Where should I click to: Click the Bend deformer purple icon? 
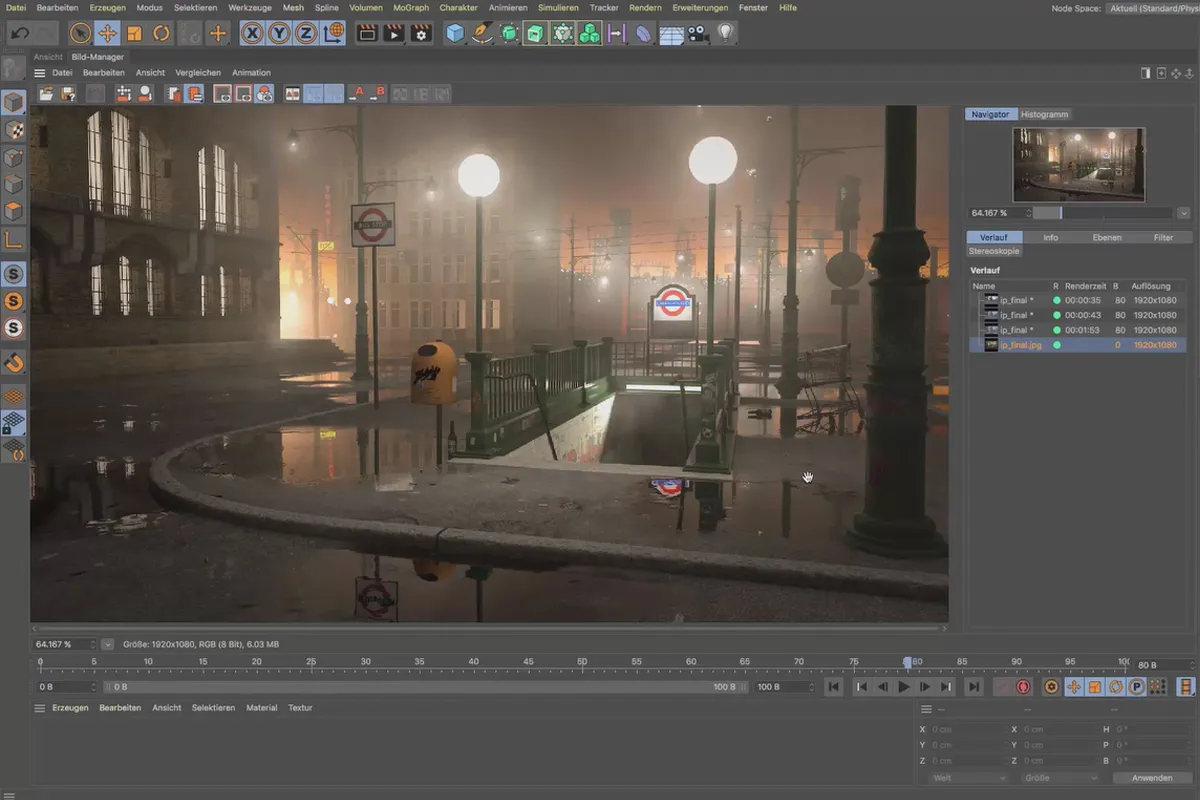tap(644, 33)
